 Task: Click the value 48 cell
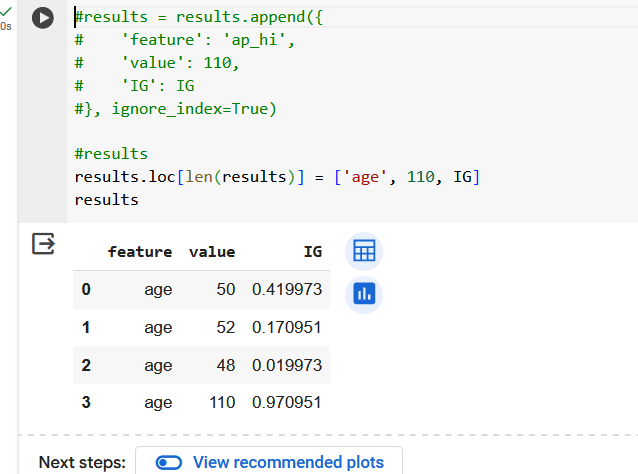[226, 365]
